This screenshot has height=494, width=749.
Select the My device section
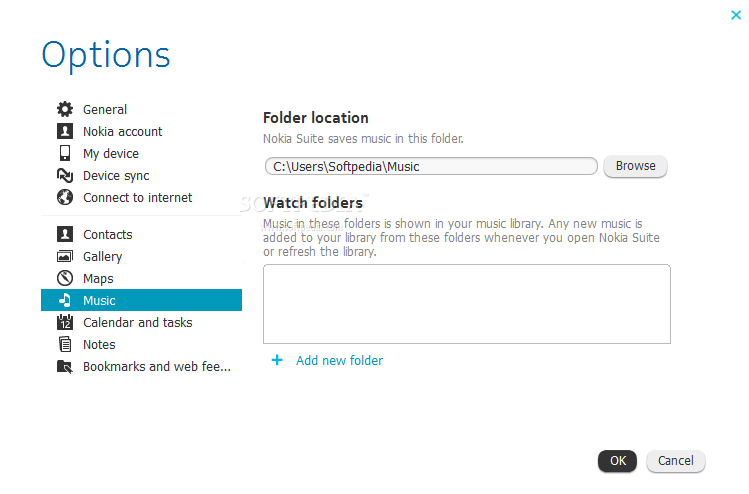[x=111, y=153]
